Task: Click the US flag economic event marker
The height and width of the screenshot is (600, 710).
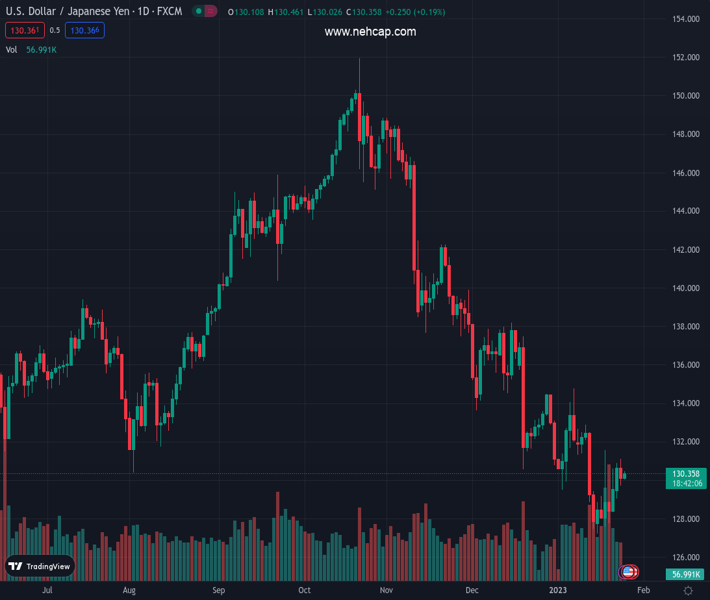Action: tap(629, 572)
